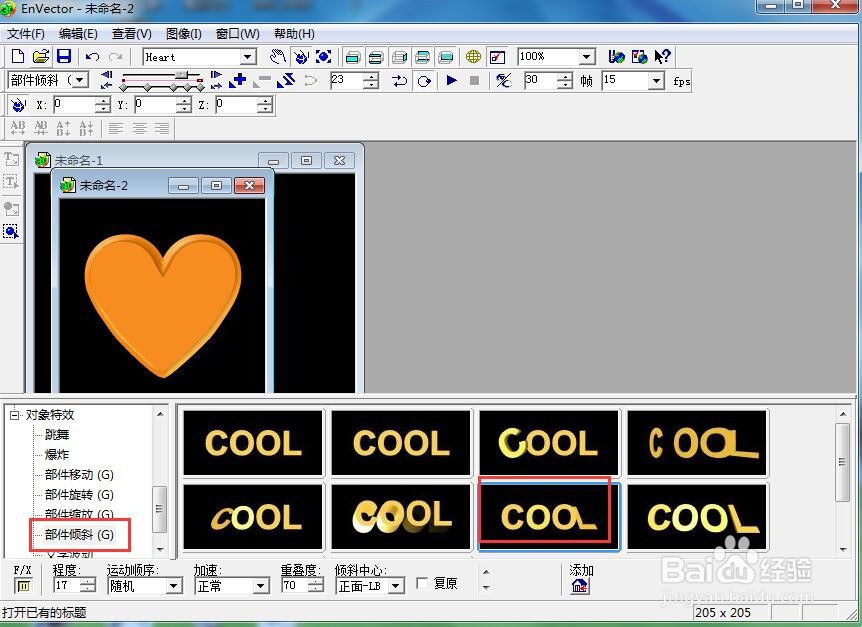Open the 100% zoom dropdown

coord(587,56)
